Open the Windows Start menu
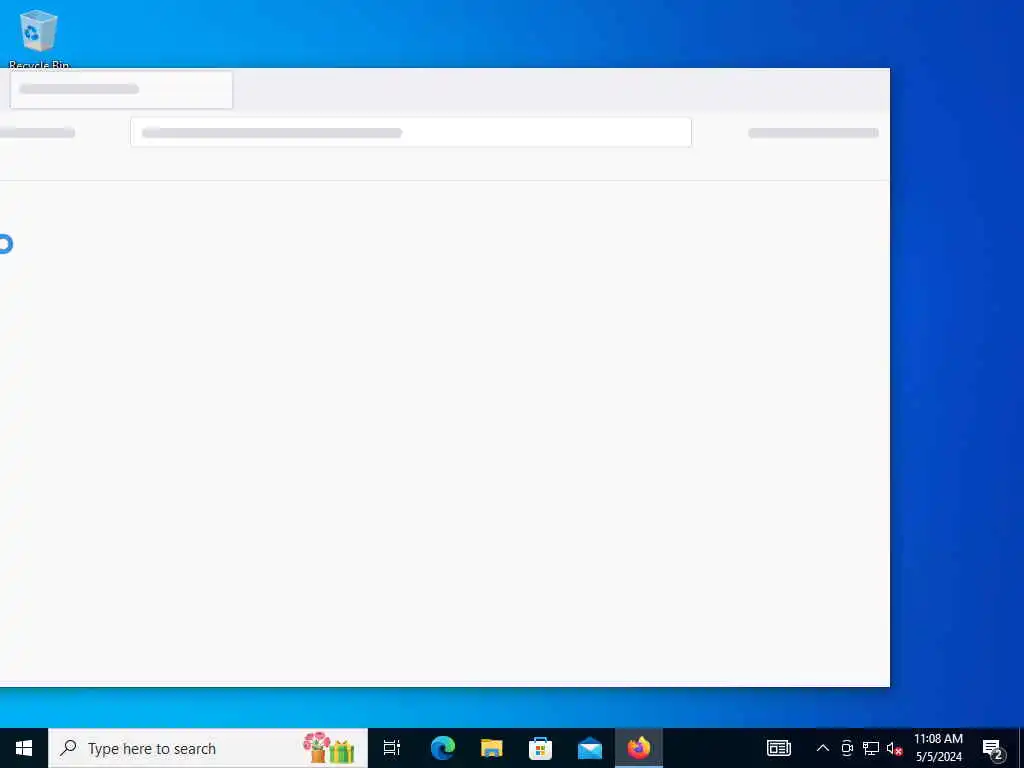Image resolution: width=1024 pixels, height=768 pixels. [x=24, y=748]
